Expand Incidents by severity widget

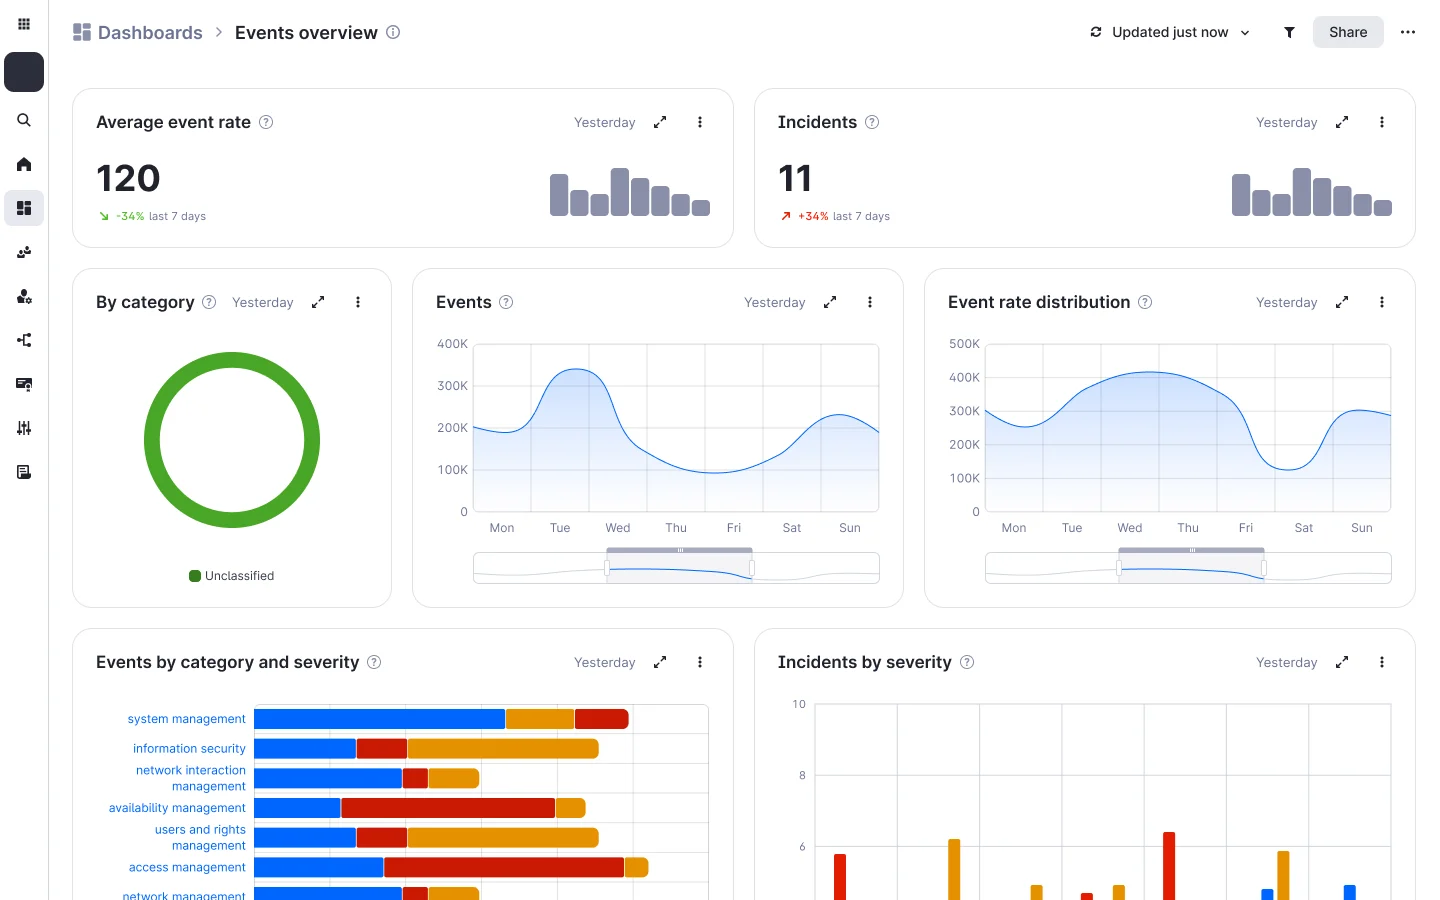click(x=1342, y=662)
